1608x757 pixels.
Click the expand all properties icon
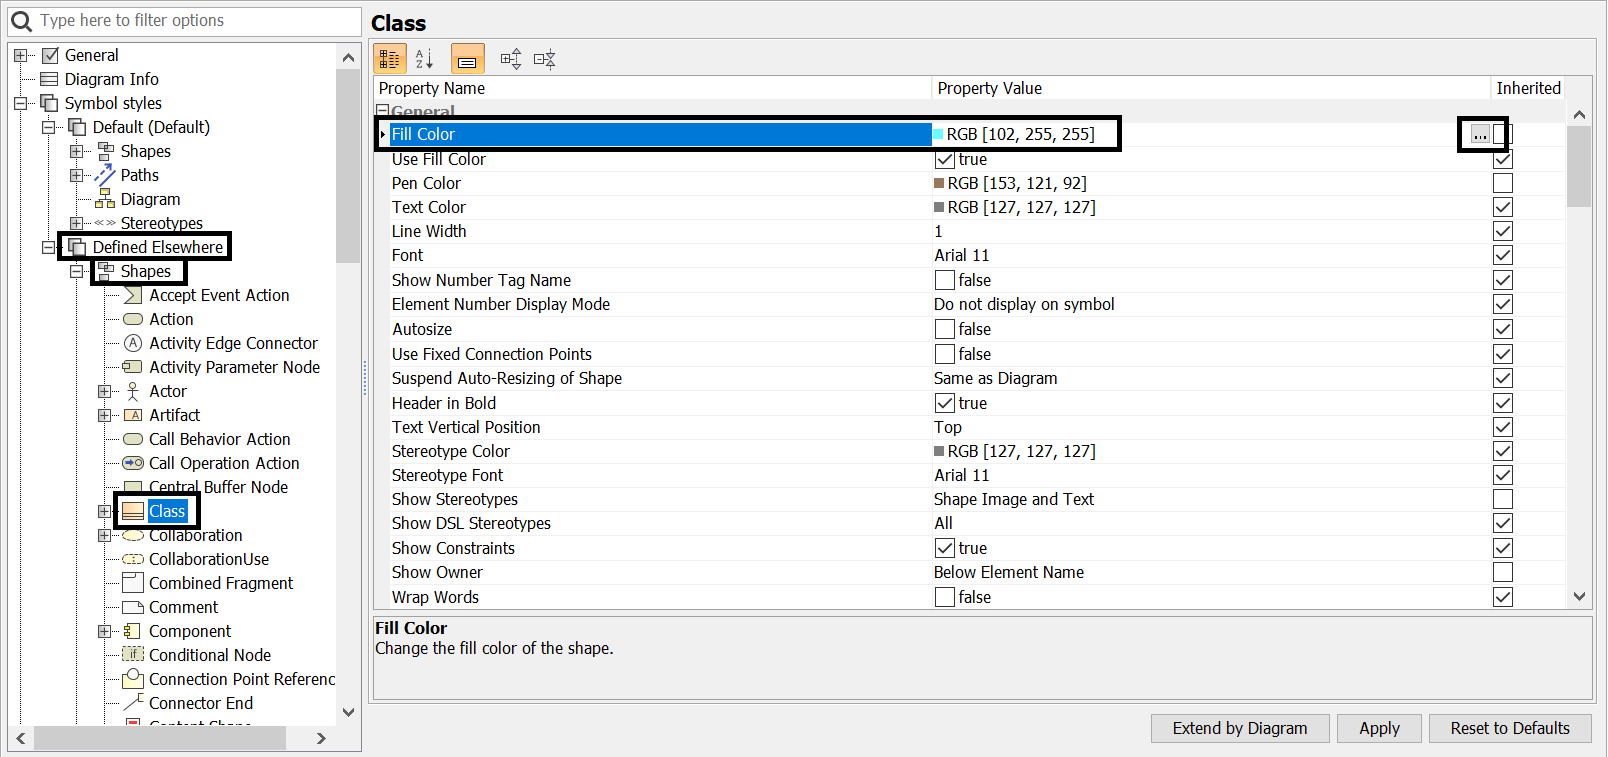pos(511,59)
